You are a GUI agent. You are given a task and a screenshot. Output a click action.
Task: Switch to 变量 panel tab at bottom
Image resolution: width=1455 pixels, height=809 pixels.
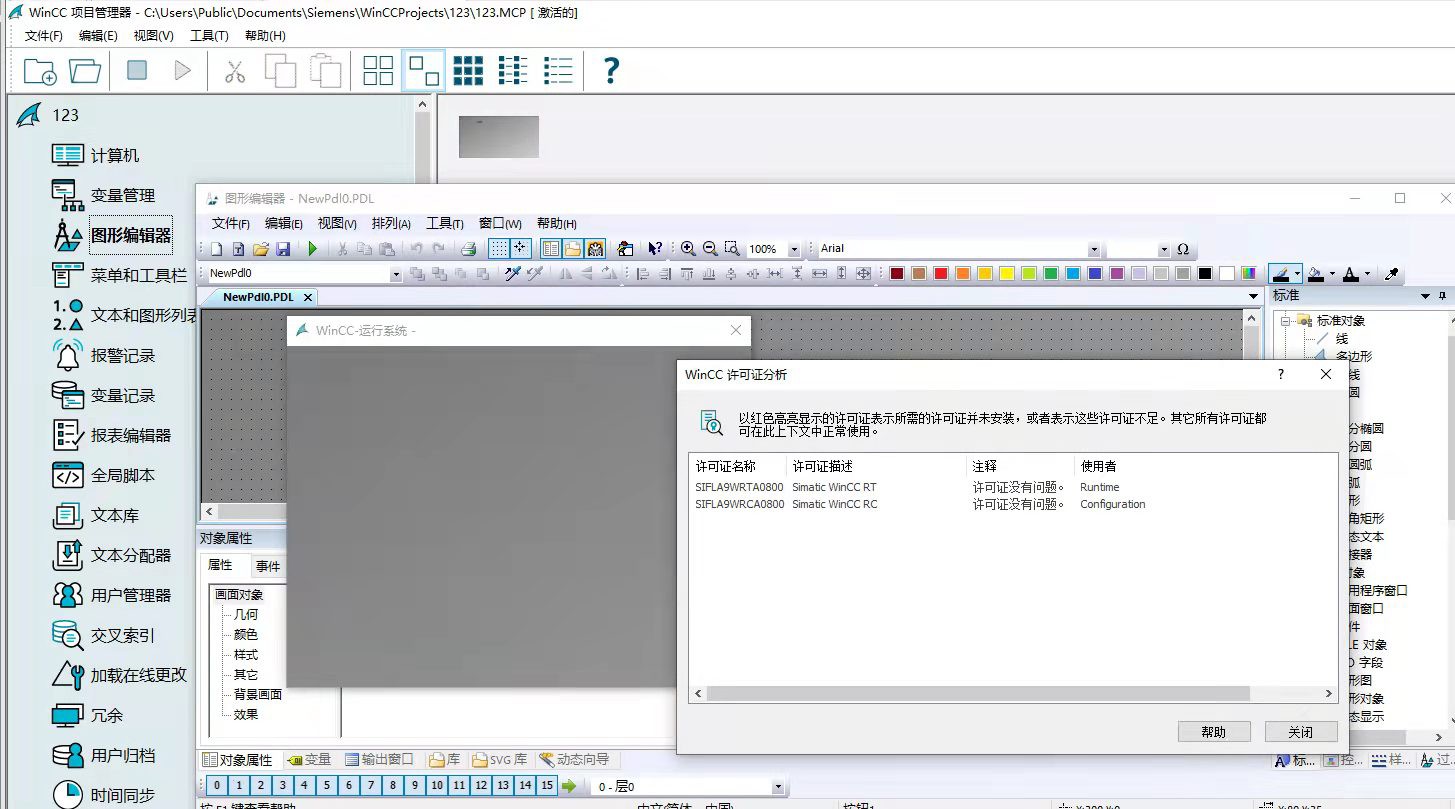point(309,760)
